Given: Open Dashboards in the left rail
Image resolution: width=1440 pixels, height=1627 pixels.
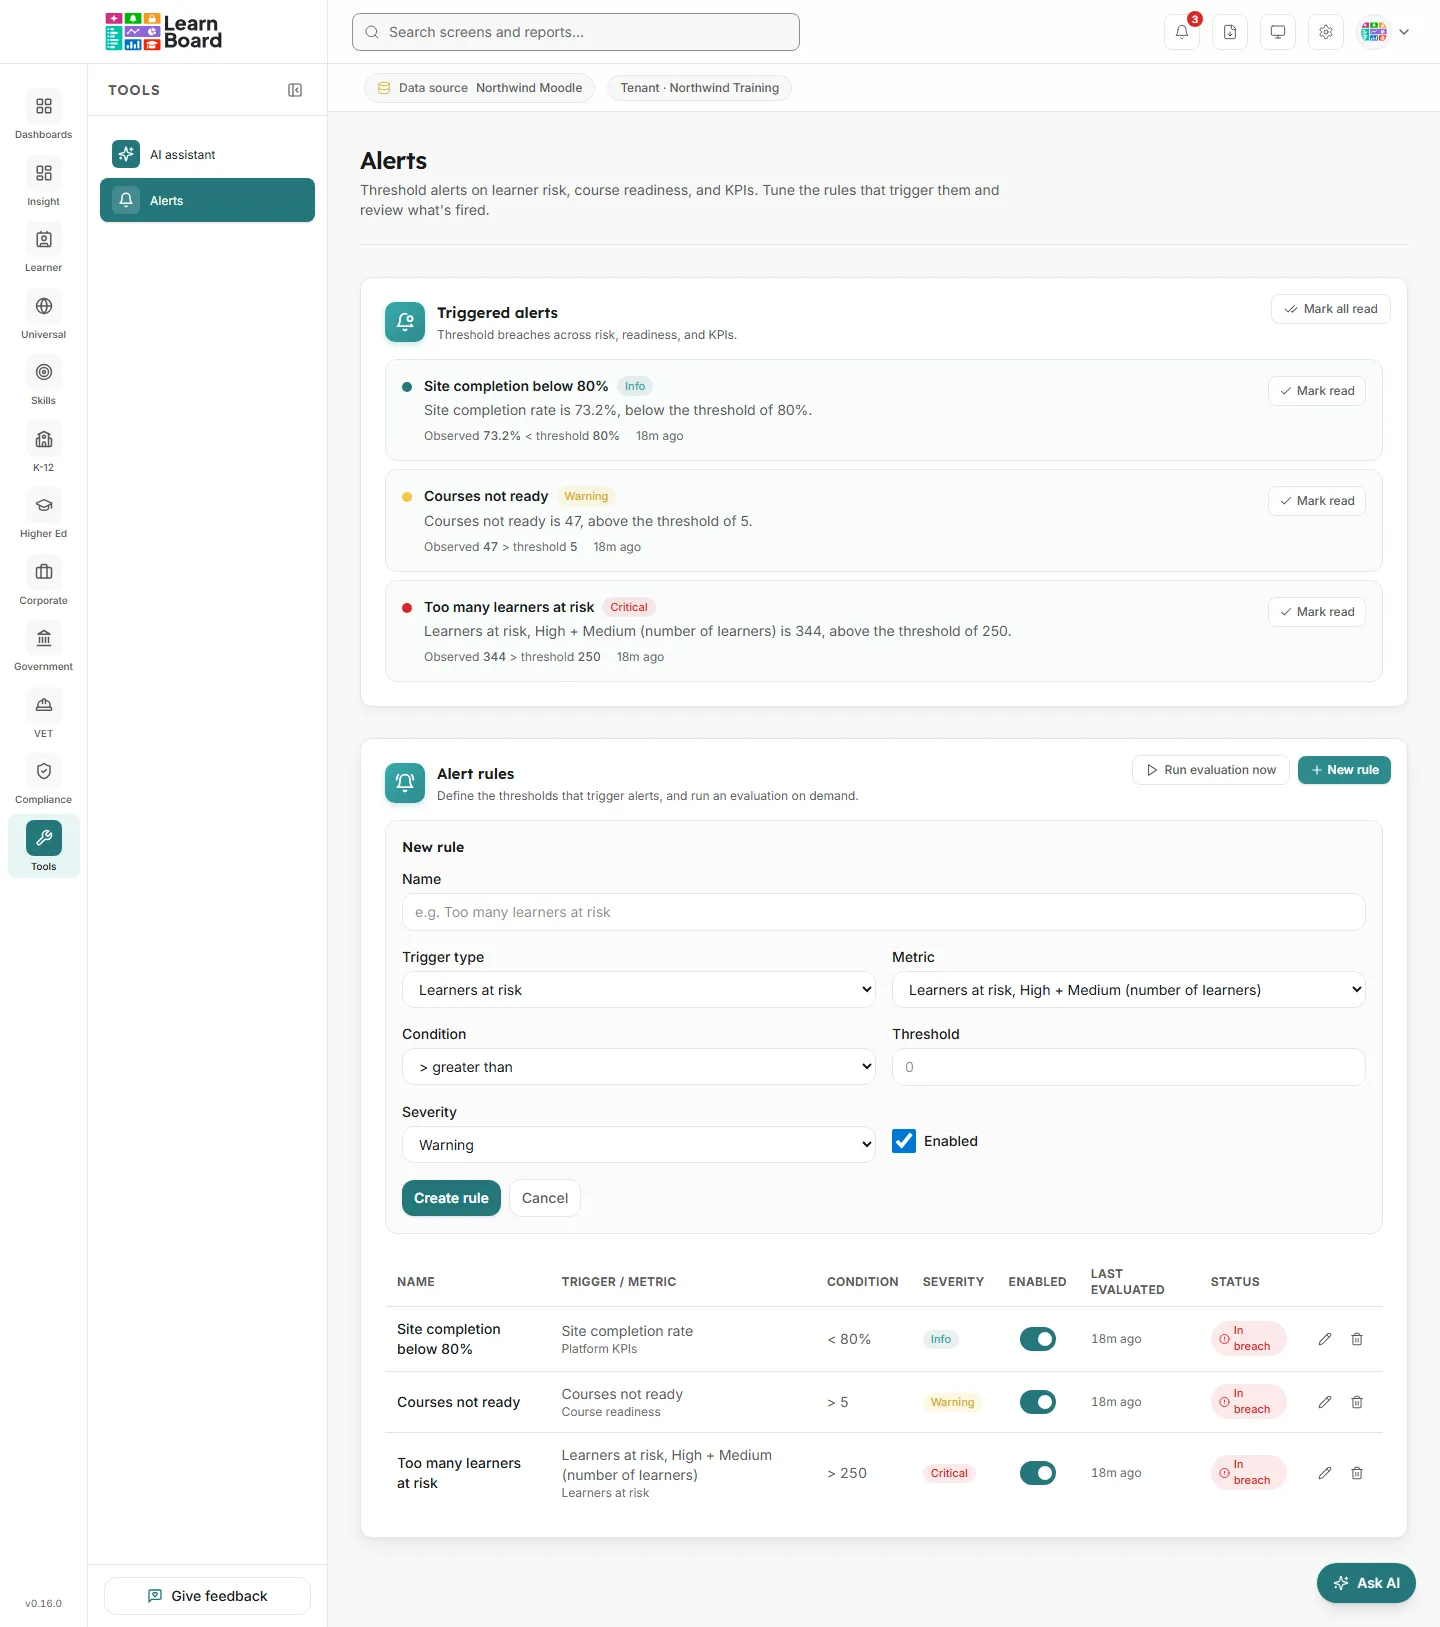Looking at the screenshot, I should pos(44,116).
